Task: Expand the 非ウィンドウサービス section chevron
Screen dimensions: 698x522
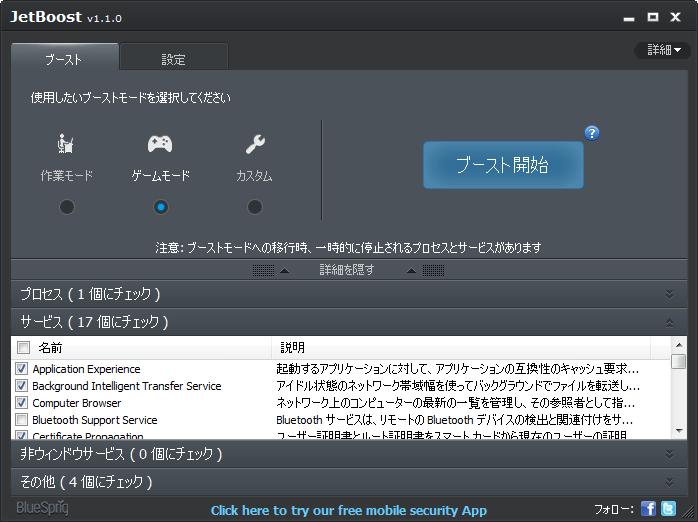Action: pyautogui.click(x=669, y=454)
